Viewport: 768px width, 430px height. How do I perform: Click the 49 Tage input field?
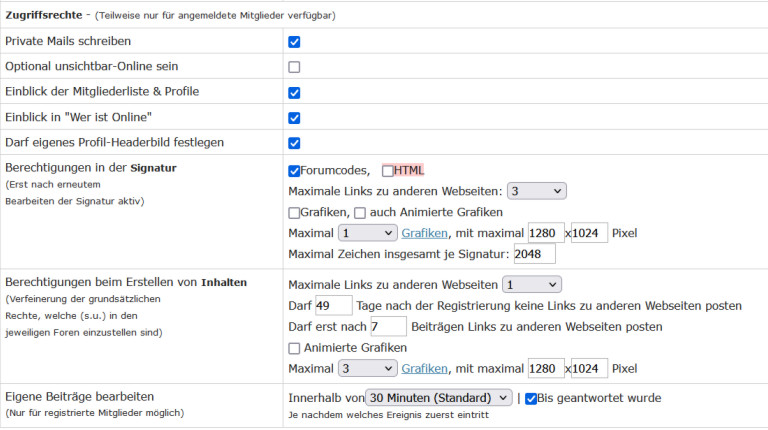[x=333, y=305]
